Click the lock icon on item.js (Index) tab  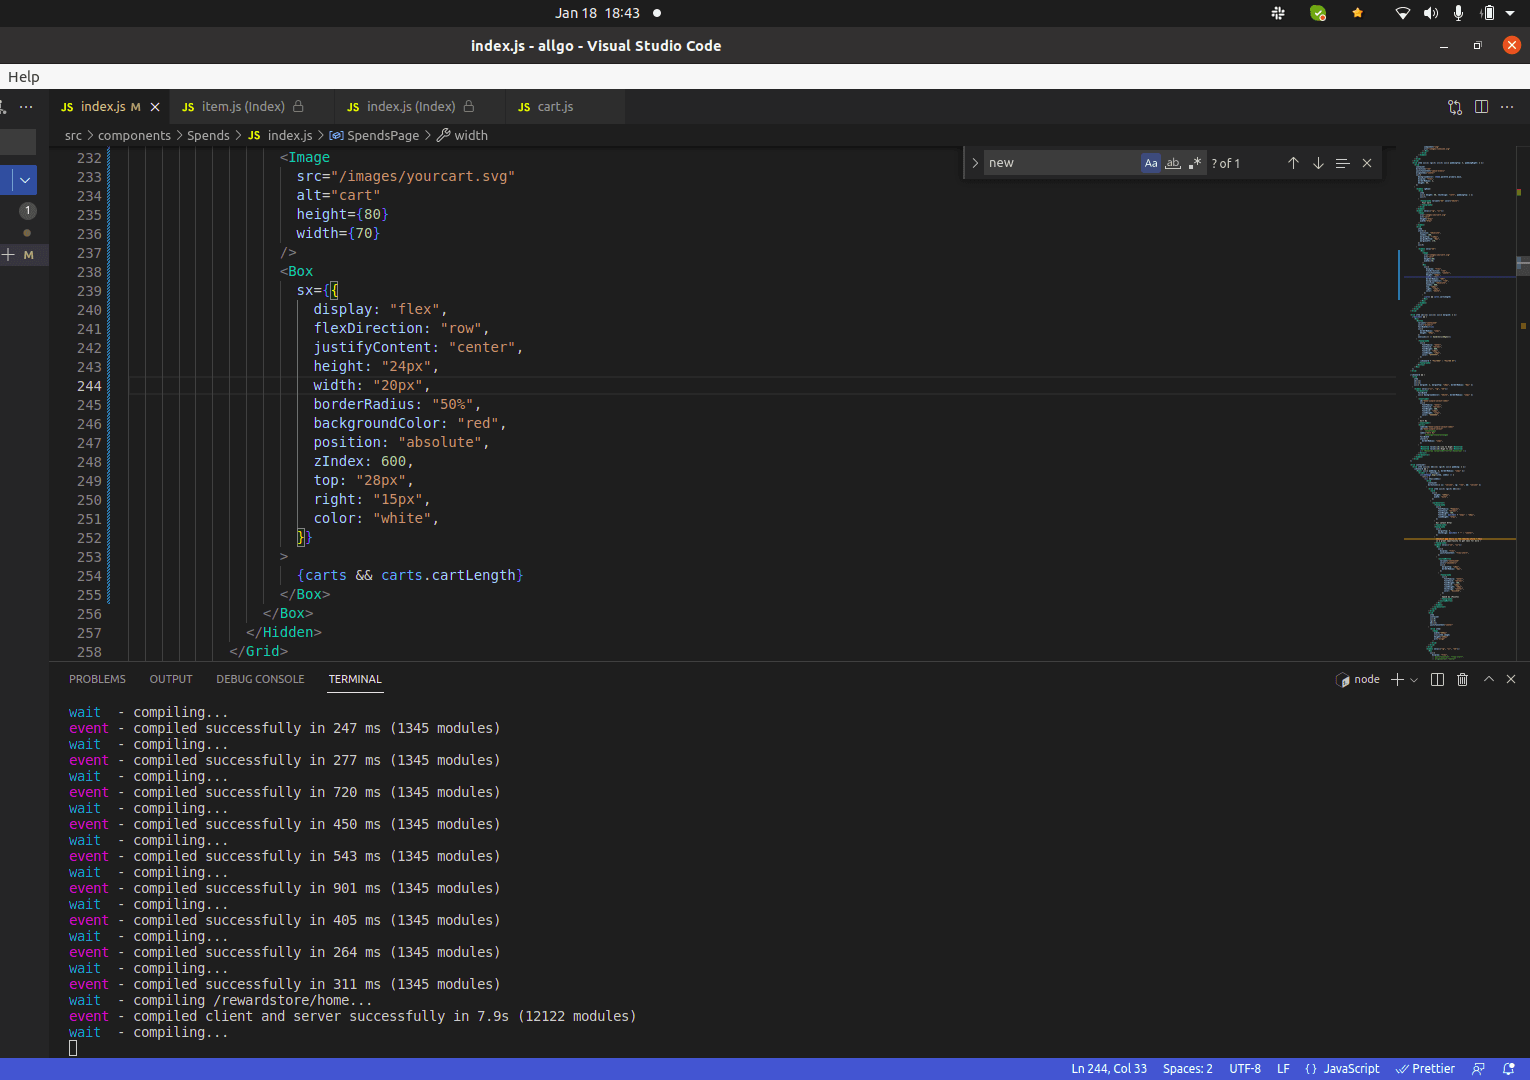(298, 106)
